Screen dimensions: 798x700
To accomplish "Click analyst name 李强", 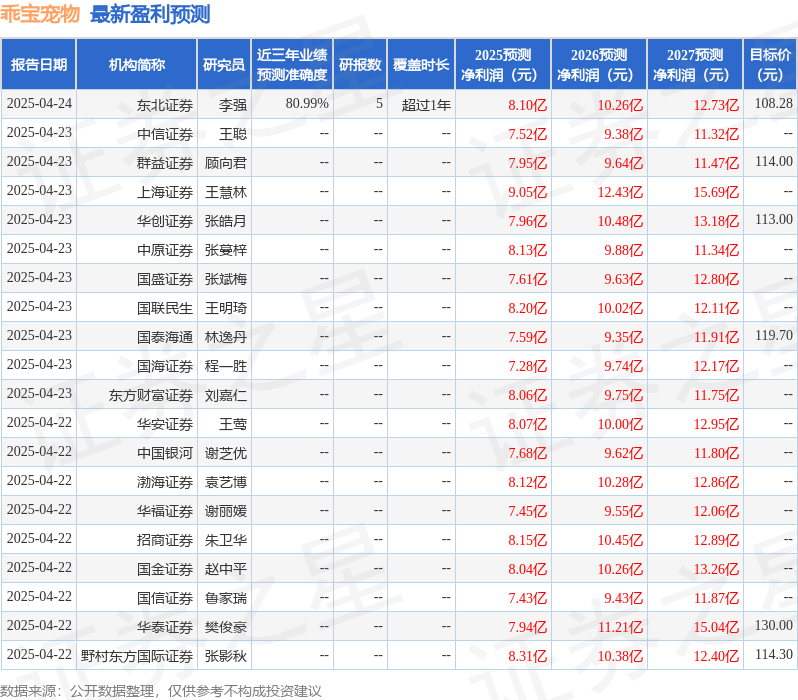I will pos(233,105).
